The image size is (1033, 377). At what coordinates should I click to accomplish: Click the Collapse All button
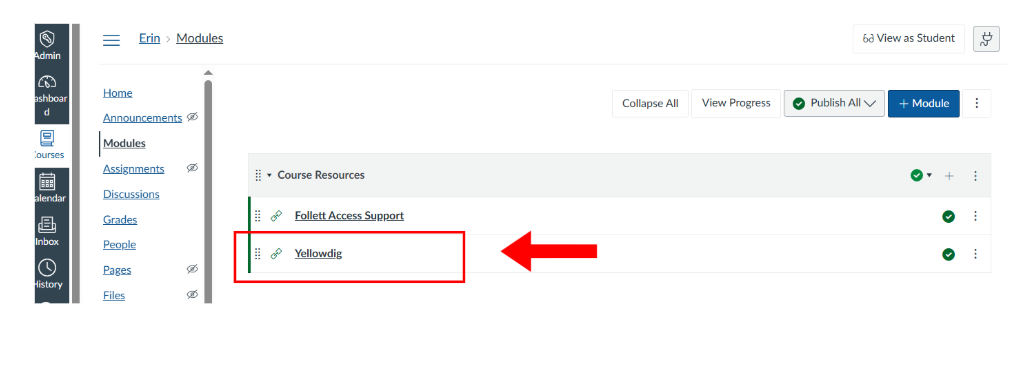click(650, 103)
